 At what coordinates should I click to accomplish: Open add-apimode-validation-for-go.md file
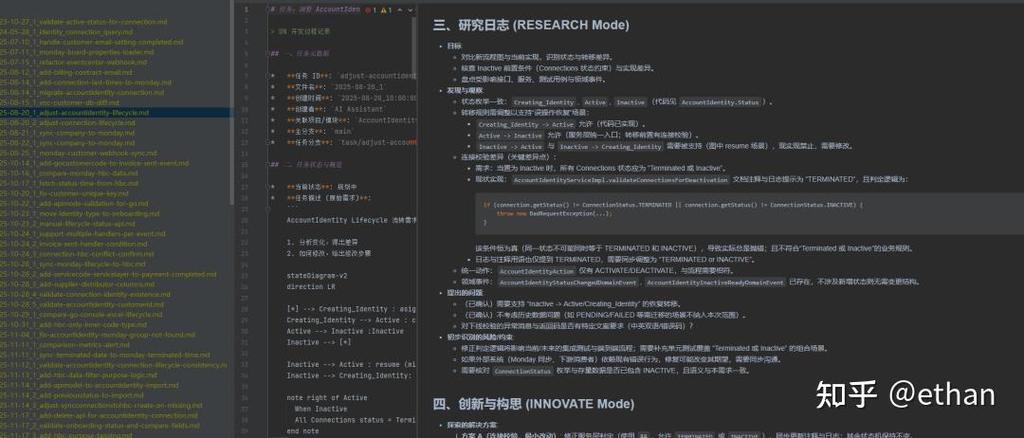pos(74,204)
